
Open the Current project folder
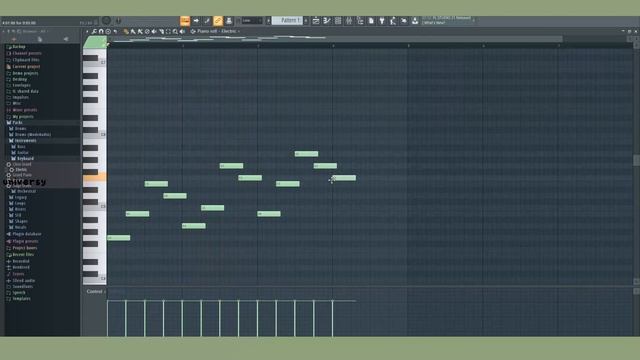coord(26,67)
